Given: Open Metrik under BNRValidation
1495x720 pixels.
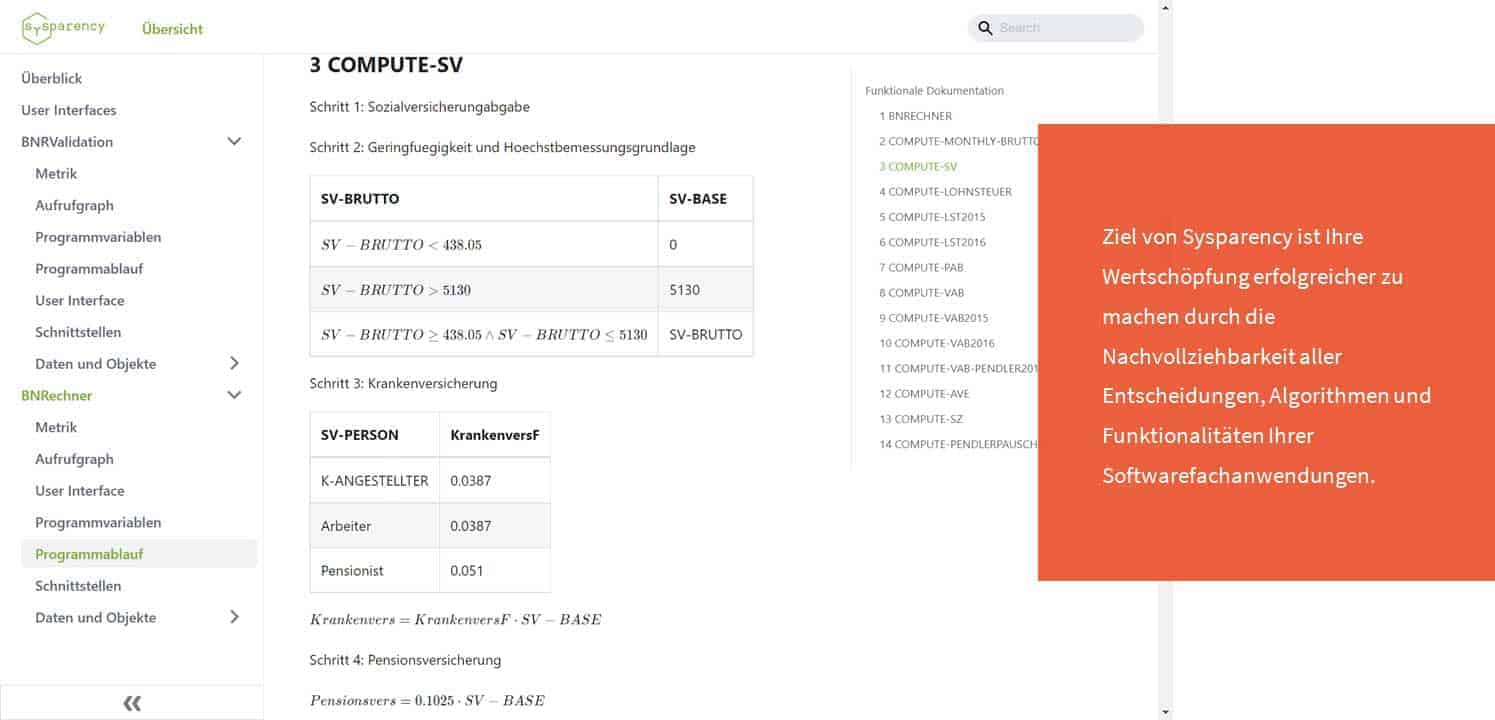Looking at the screenshot, I should pyautogui.click(x=56, y=173).
